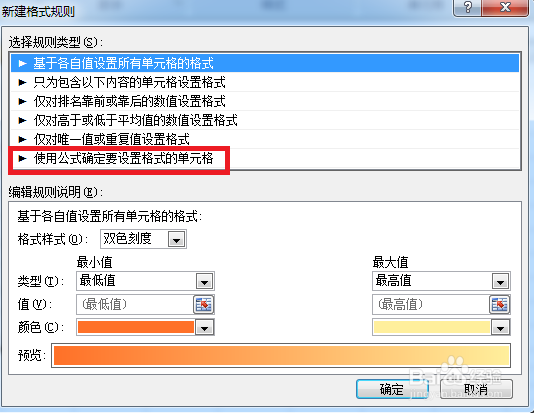The width and height of the screenshot is (534, 413).
Task: Open the 格式样式 双色刻度 dropdown
Action: point(176,239)
